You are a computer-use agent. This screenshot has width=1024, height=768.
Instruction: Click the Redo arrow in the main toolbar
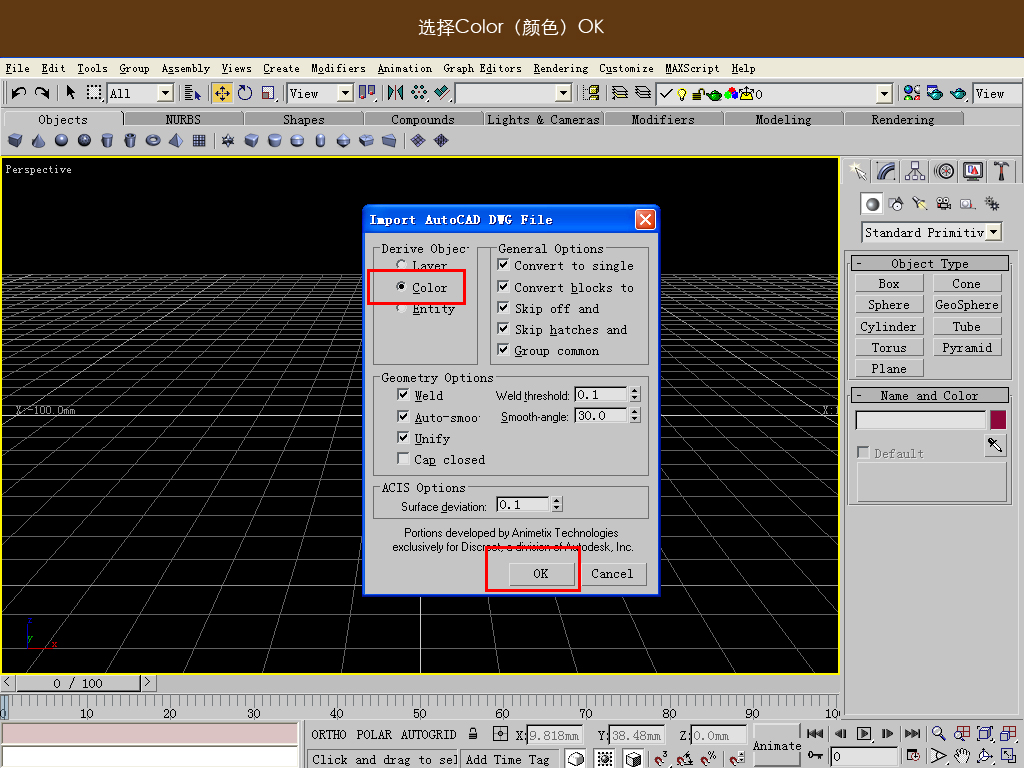(x=42, y=93)
